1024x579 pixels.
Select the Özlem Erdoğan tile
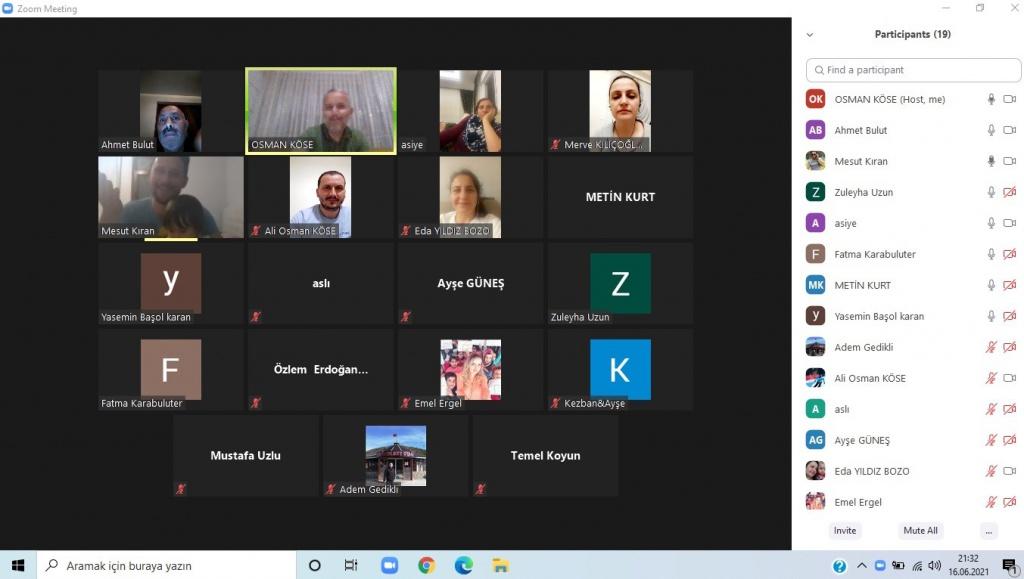321,369
